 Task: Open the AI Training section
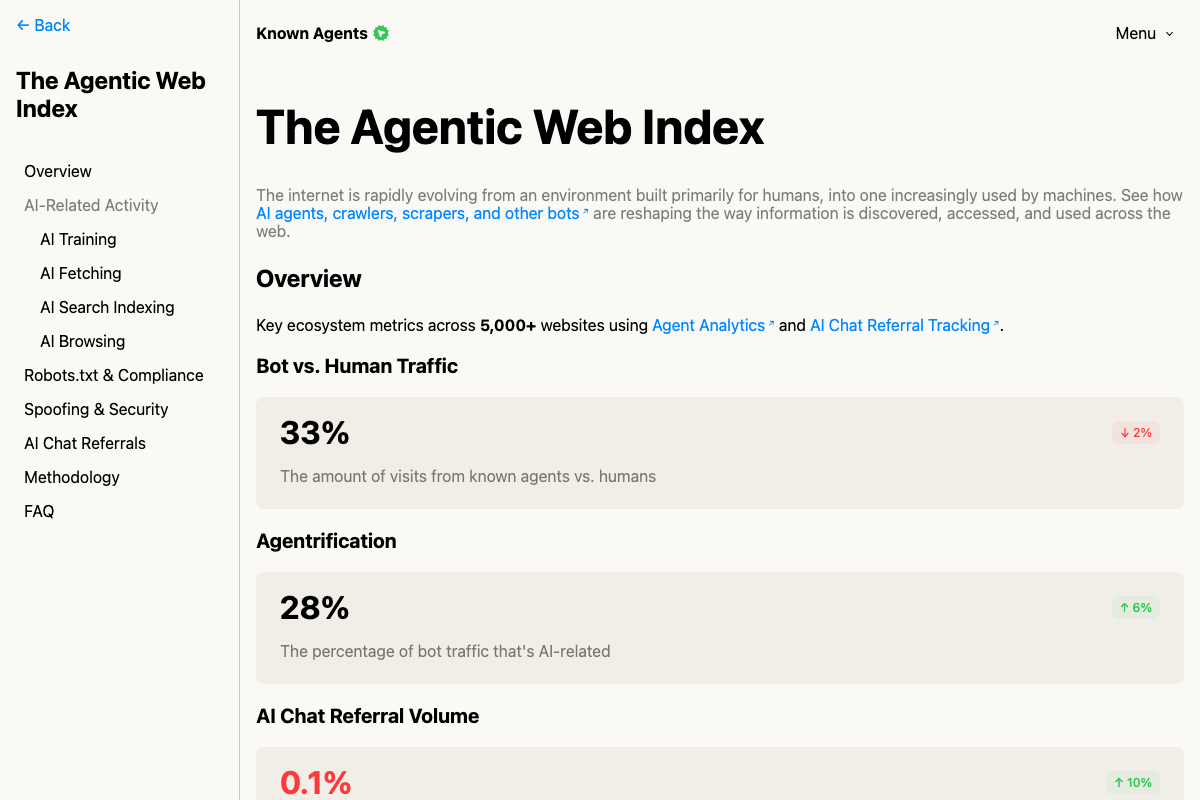coord(78,239)
